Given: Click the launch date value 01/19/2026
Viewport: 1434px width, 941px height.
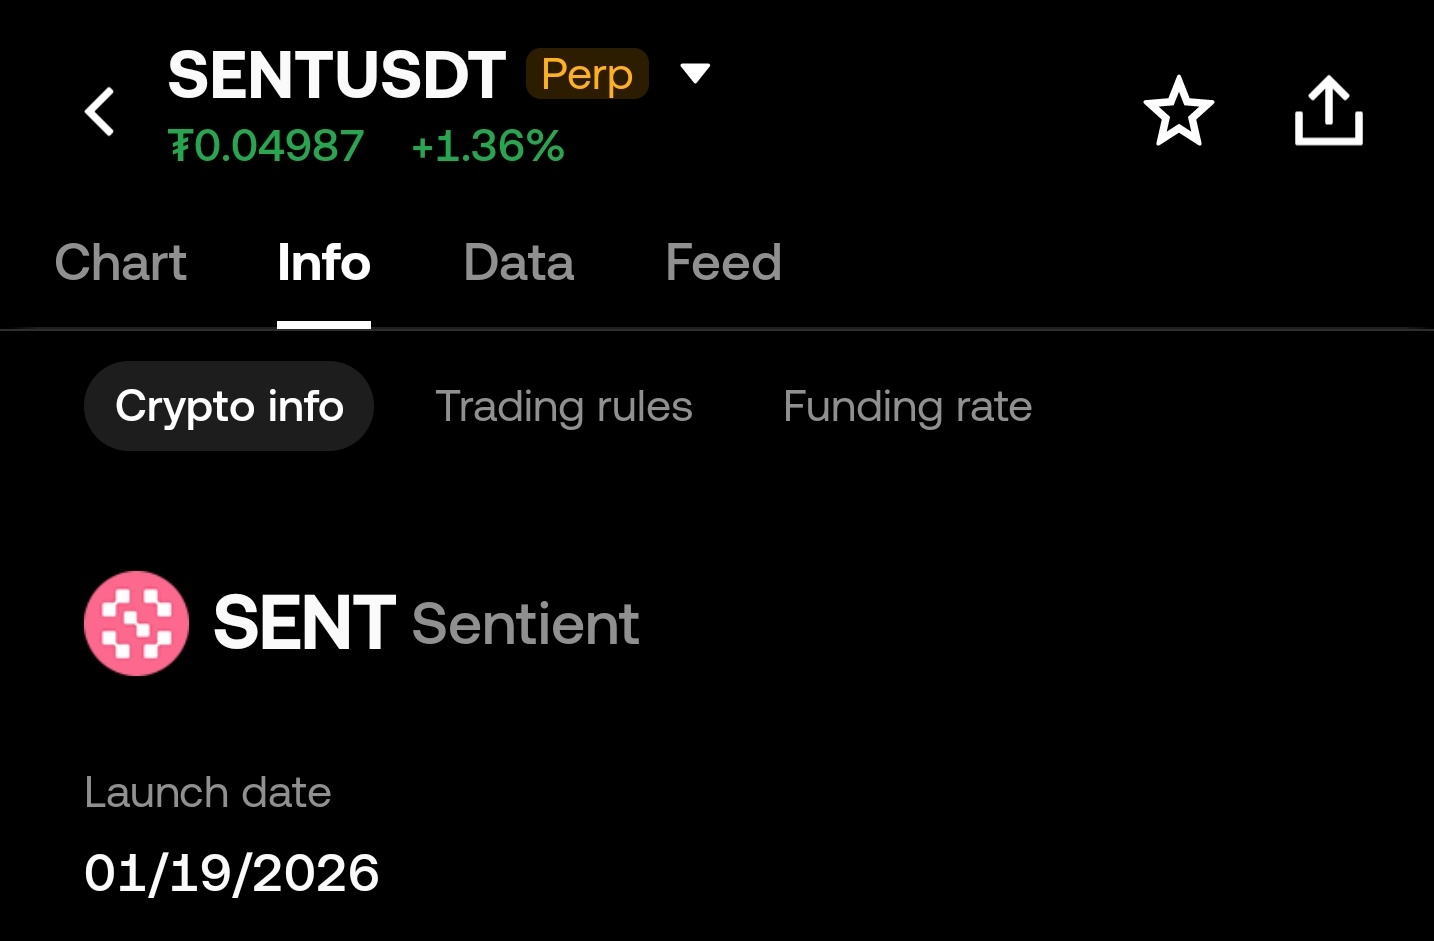Looking at the screenshot, I should (x=231, y=873).
